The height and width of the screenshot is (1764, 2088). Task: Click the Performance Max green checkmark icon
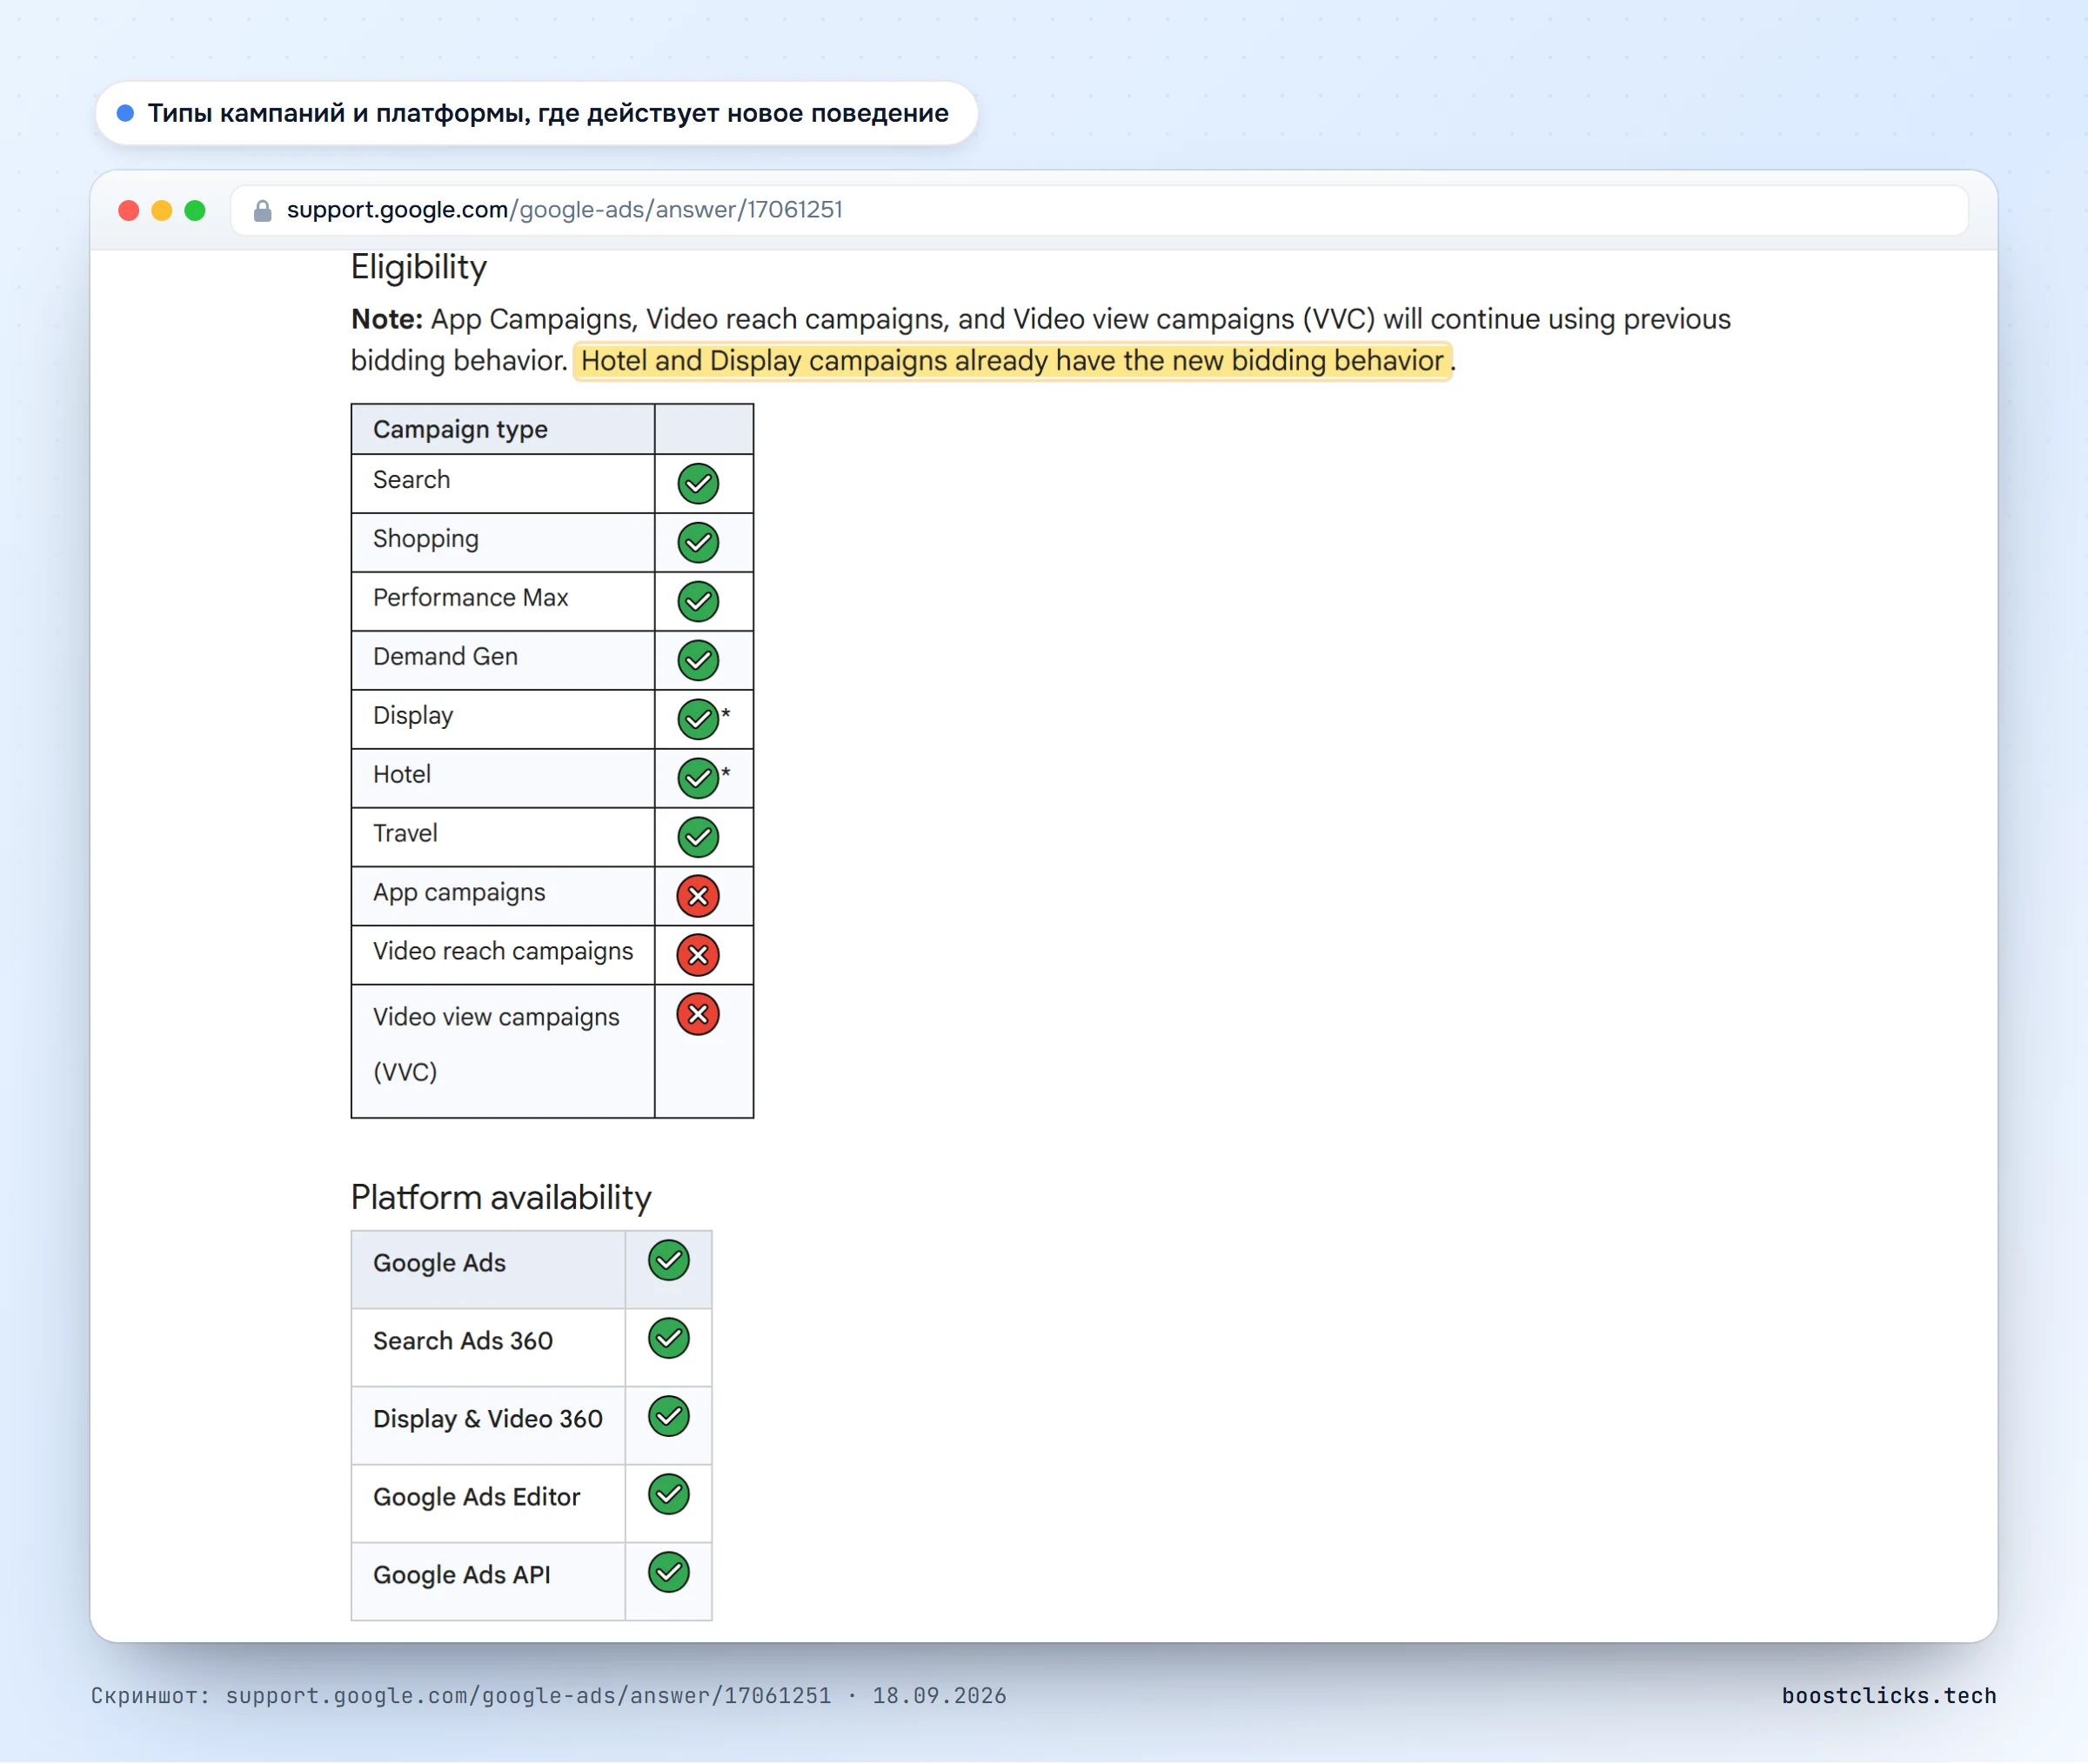tap(698, 602)
